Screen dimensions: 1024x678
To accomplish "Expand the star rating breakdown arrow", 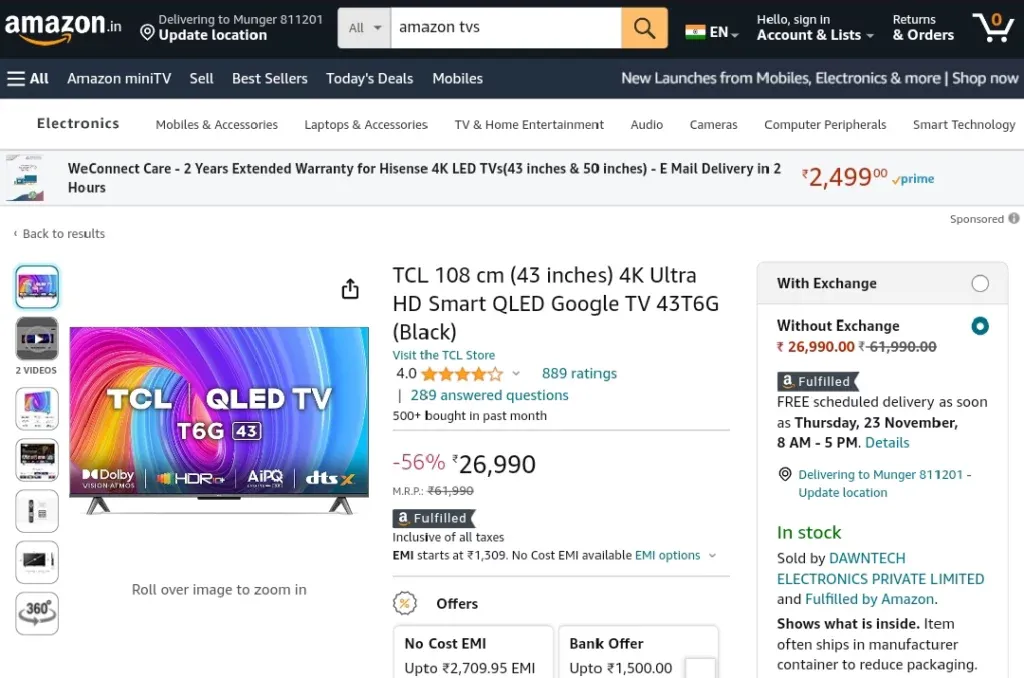I will click(x=516, y=374).
